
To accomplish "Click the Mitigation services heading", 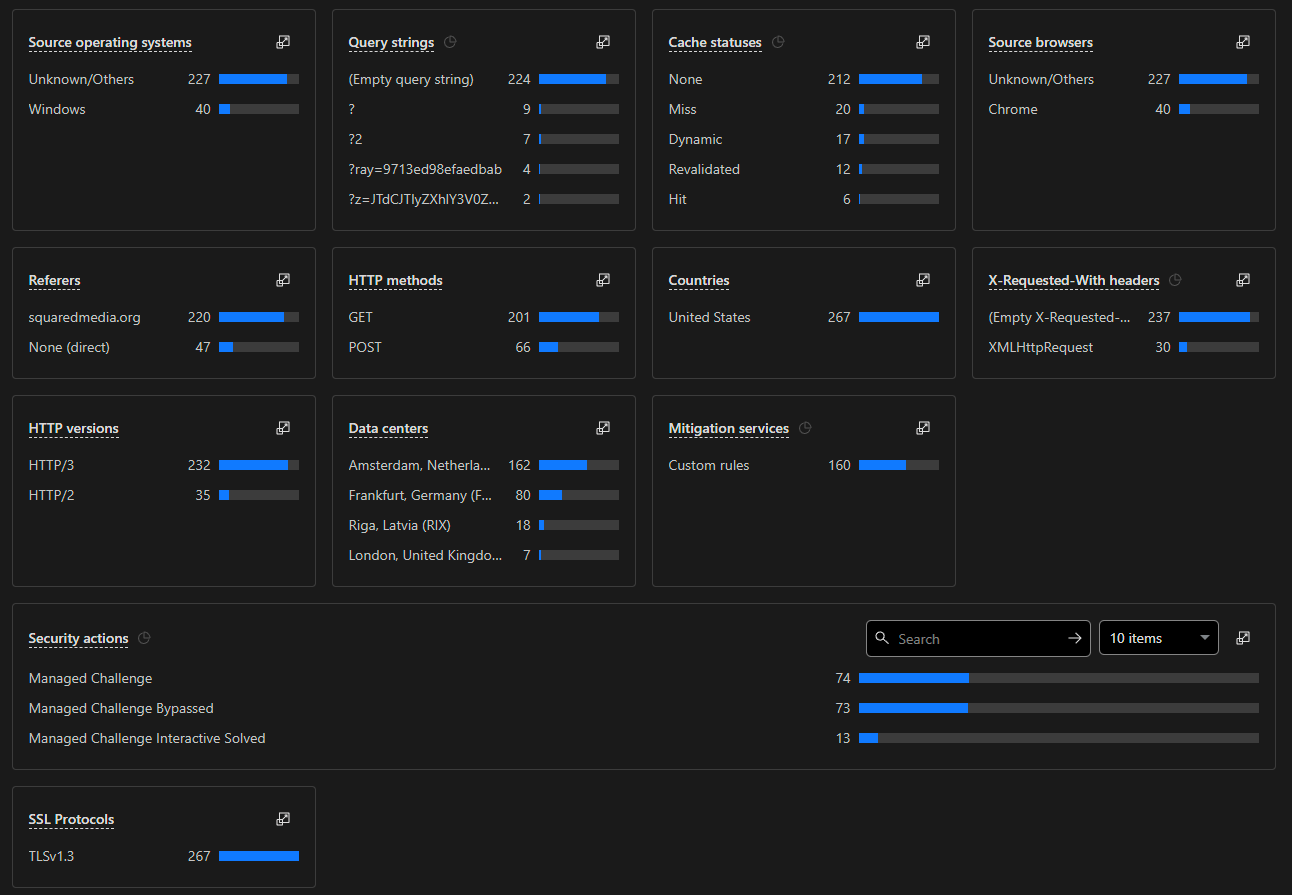I will pos(729,429).
